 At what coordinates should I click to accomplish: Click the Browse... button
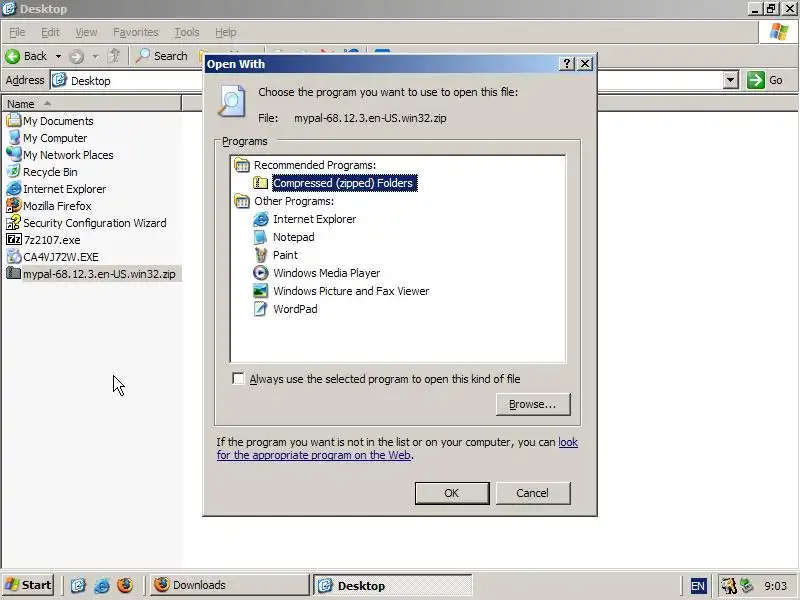533,405
